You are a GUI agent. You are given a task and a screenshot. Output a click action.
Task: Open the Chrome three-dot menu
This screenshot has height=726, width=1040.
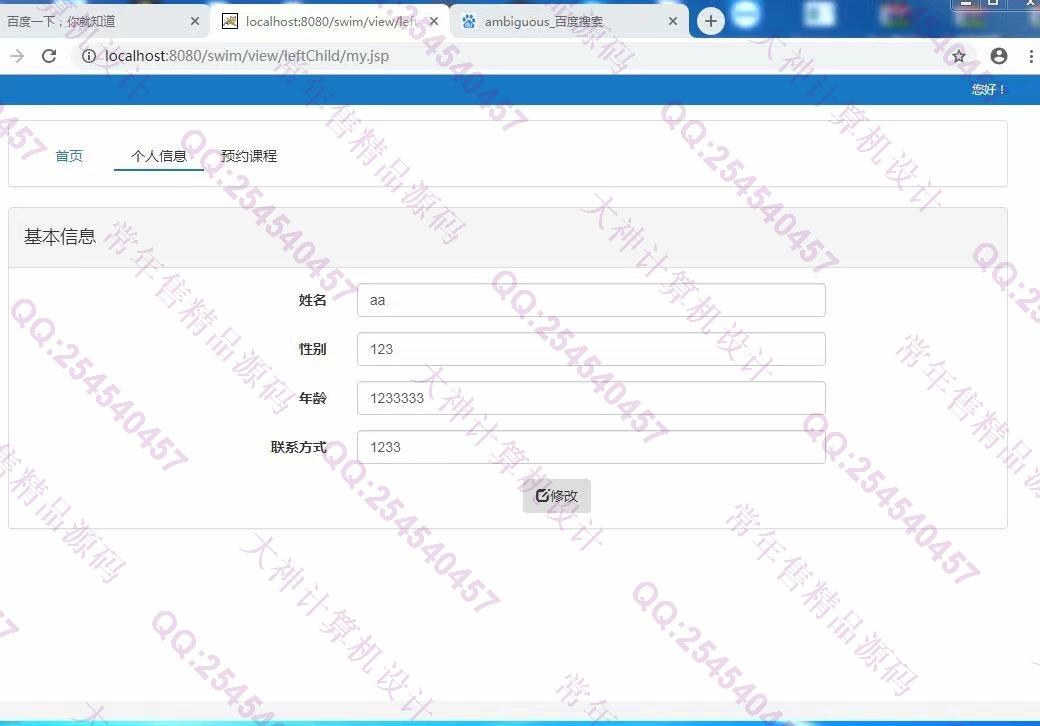click(x=1031, y=56)
